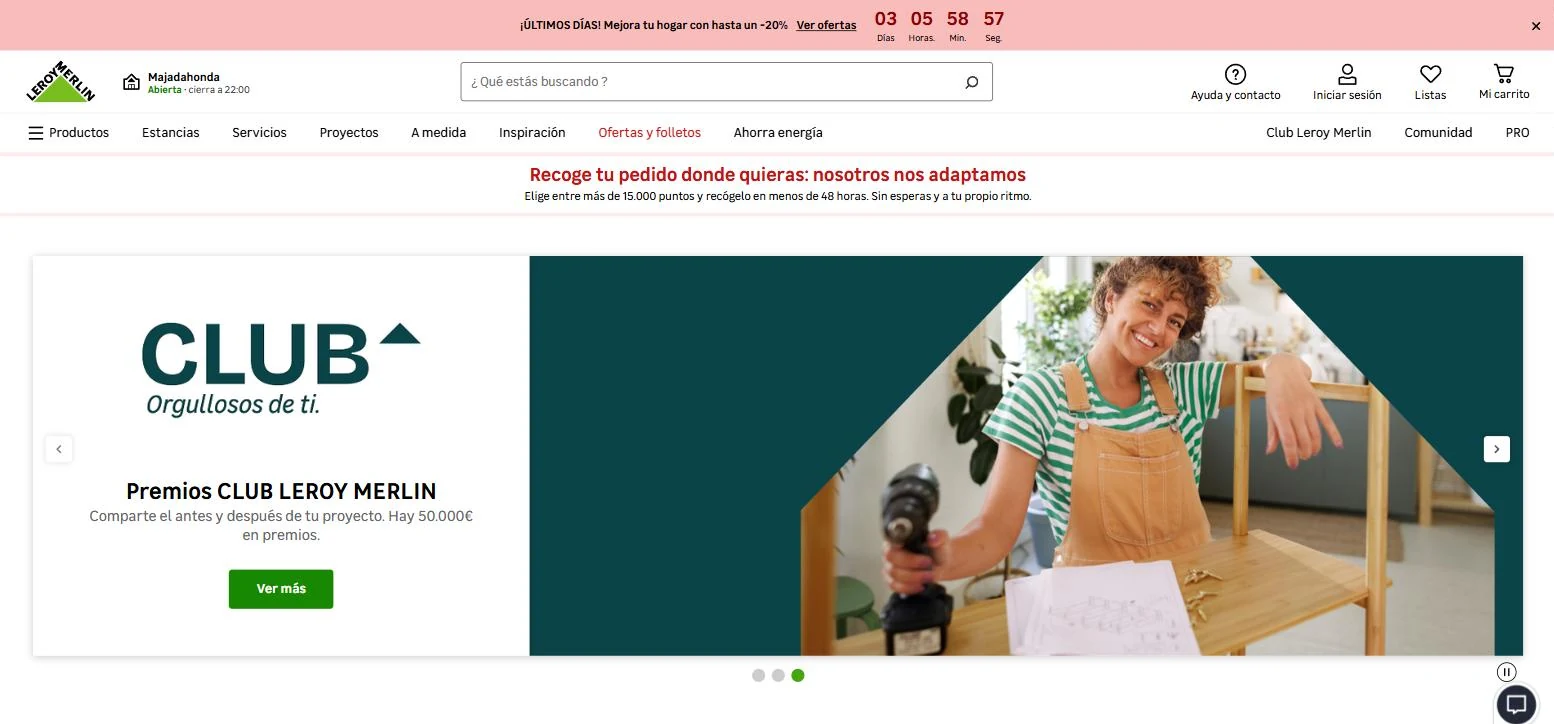Image resolution: width=1554 pixels, height=724 pixels.
Task: Click the Recoge tu pedido donde quieras banner
Action: 777,183
